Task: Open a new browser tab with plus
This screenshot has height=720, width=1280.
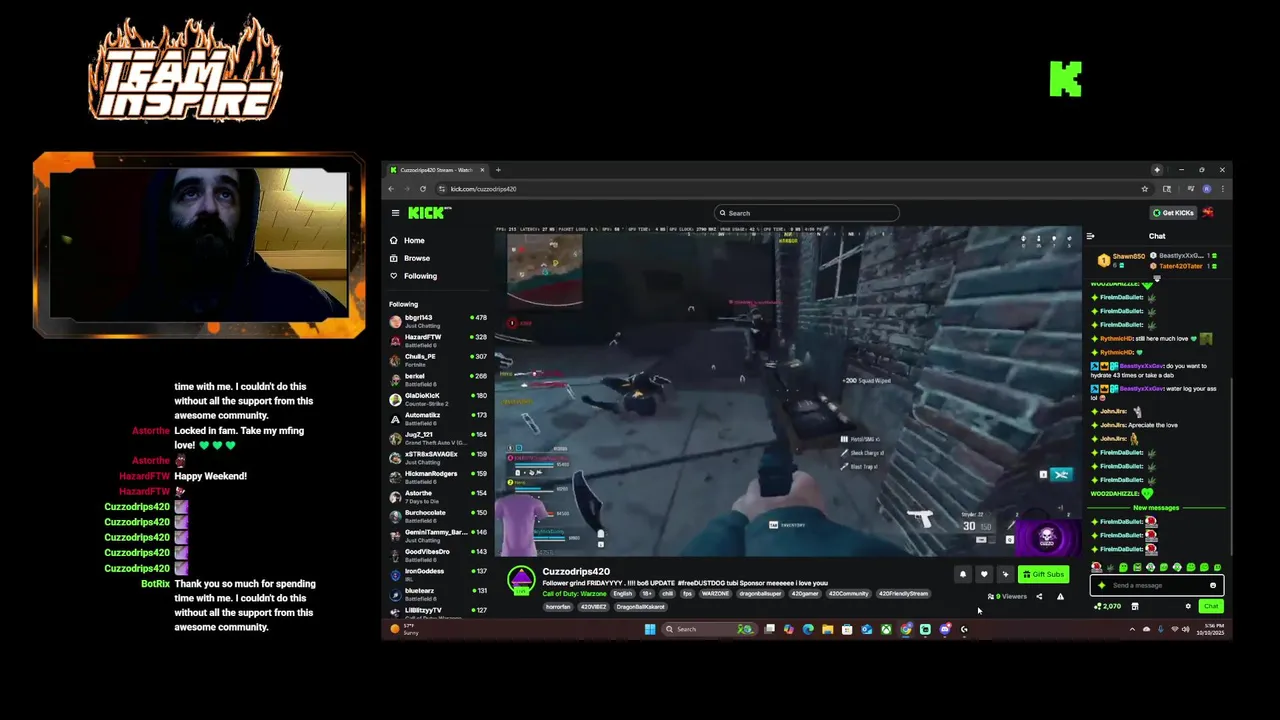Action: (x=498, y=170)
